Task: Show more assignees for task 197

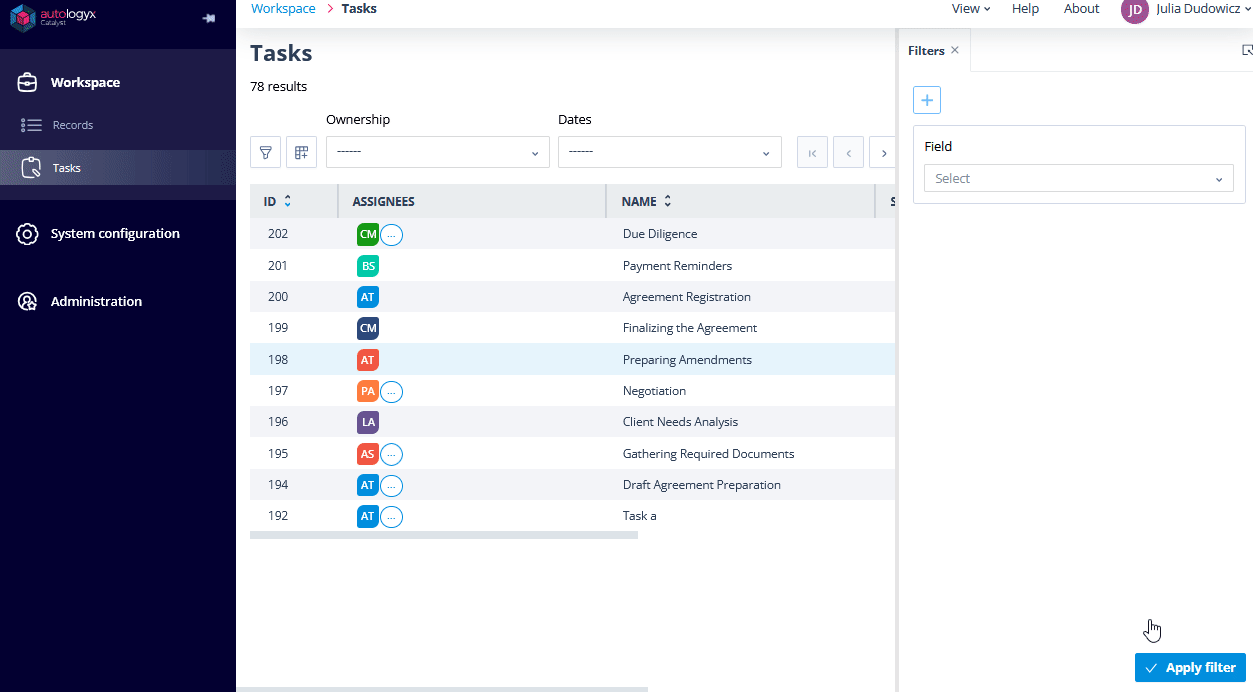Action: coord(392,392)
